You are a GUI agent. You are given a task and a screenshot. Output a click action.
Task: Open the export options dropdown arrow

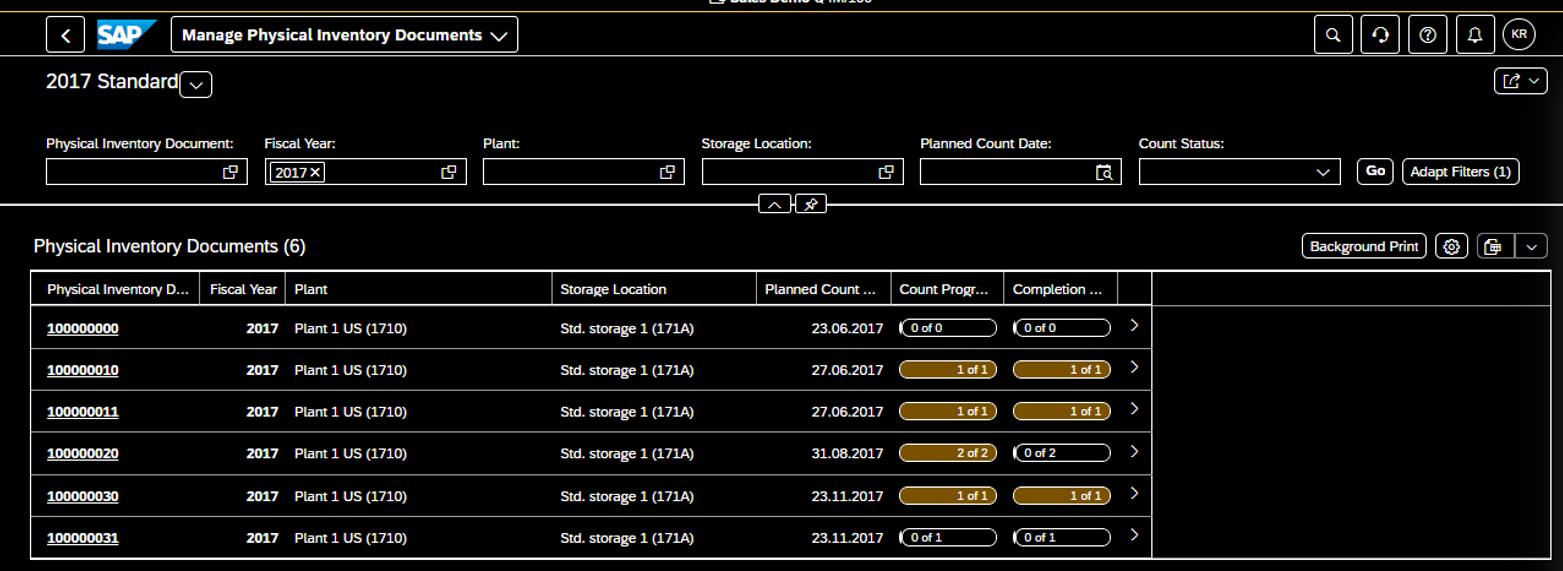[x=1532, y=246]
